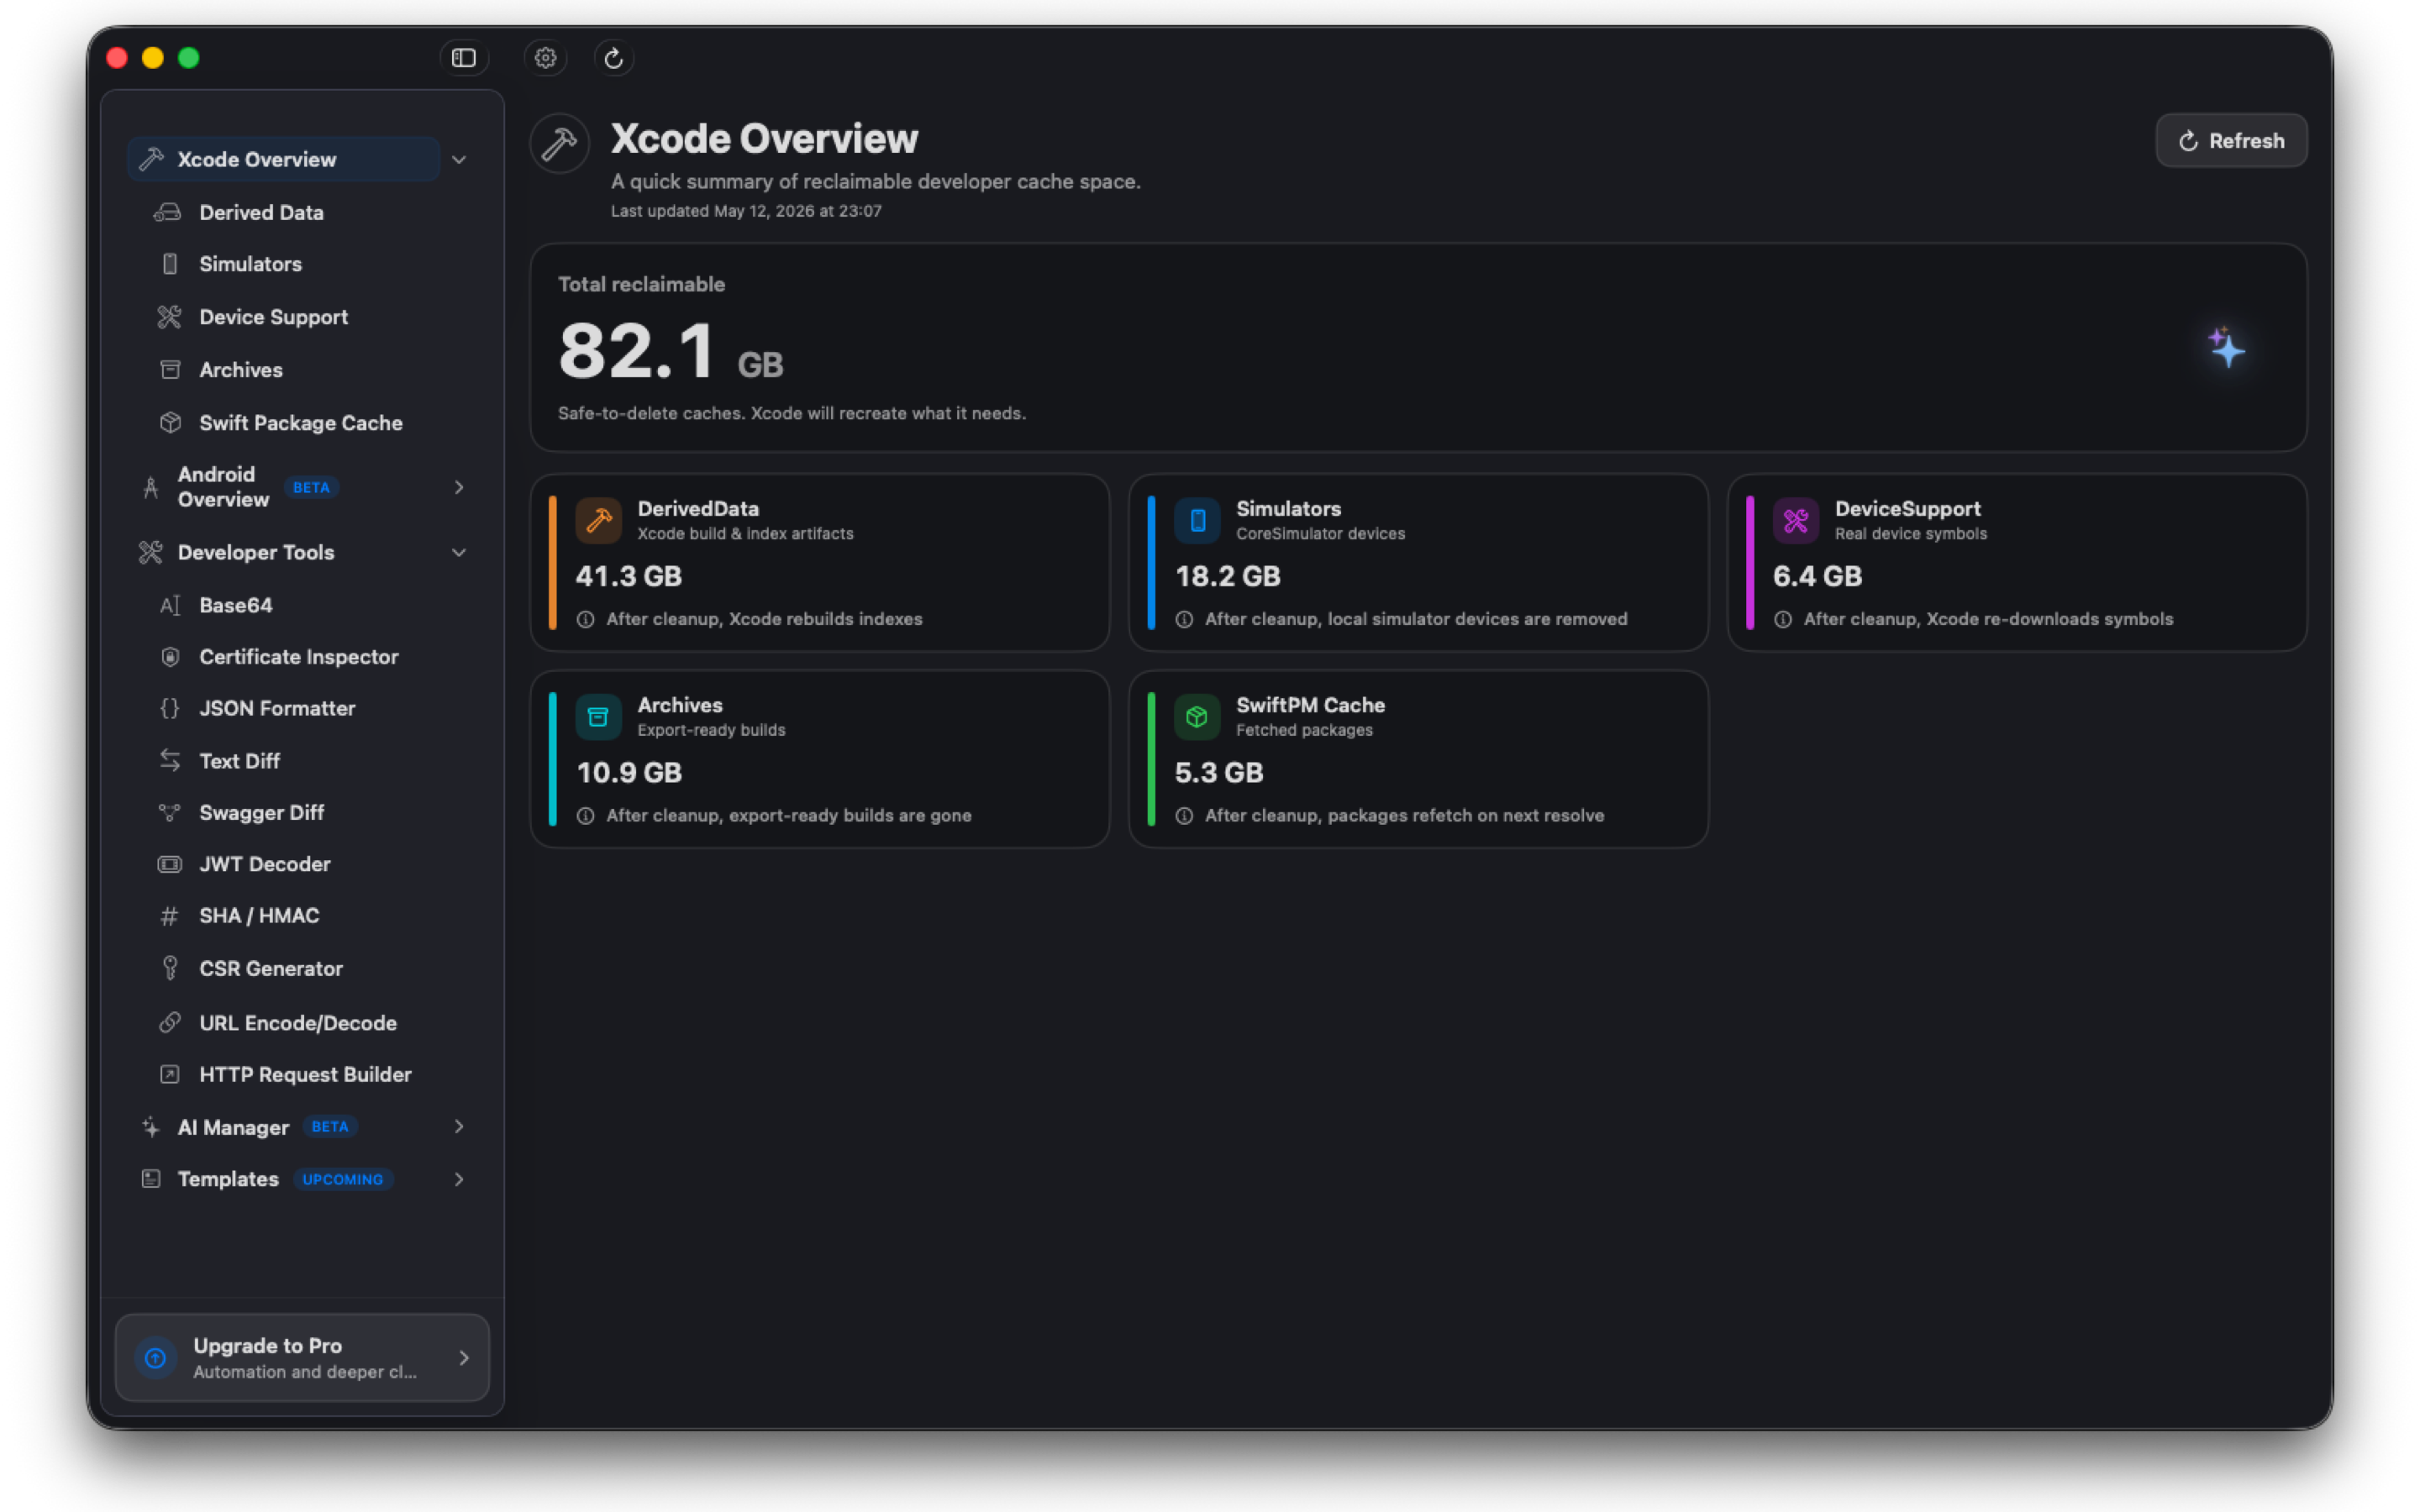2420x1512 pixels.
Task: Expand the AI Manager section chevron
Action: tap(459, 1126)
